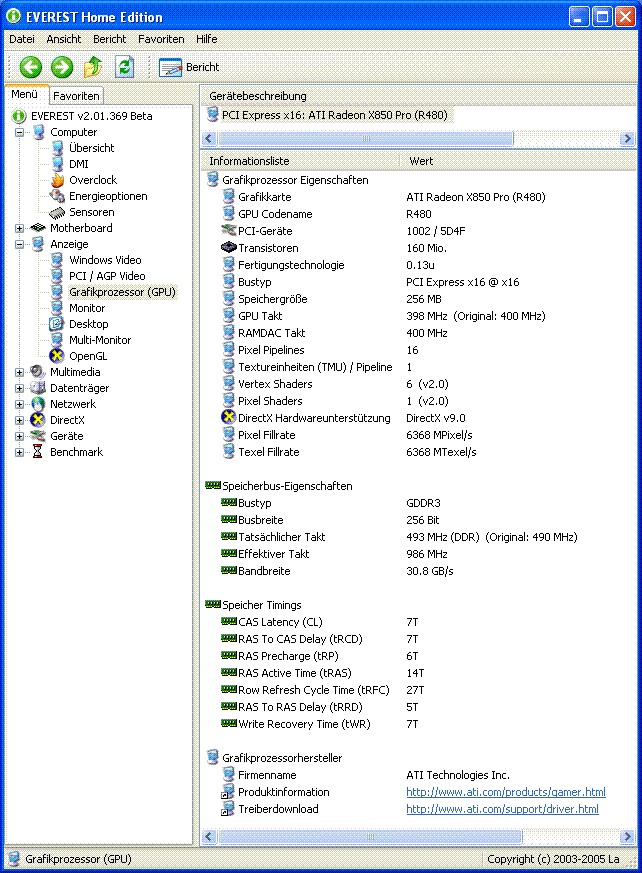Image resolution: width=642 pixels, height=873 pixels.
Task: Expand the Datenträger tree node
Action: pyautogui.click(x=19, y=389)
